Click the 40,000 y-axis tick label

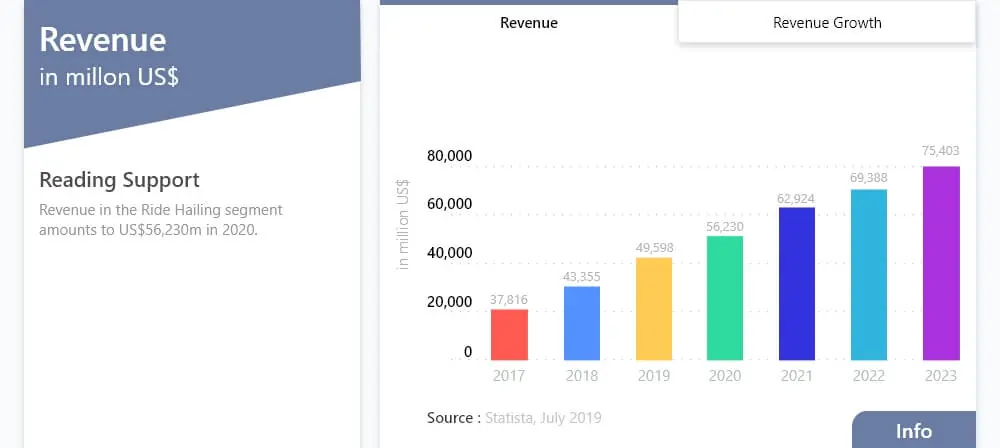[x=450, y=253]
